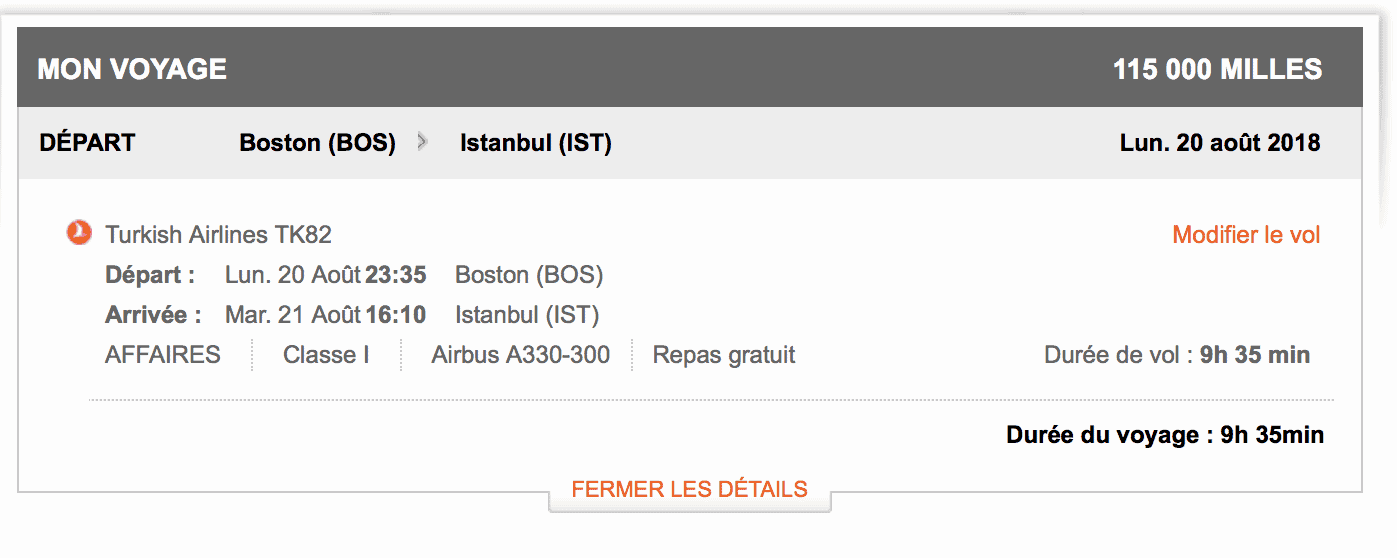Select the DÉPART section label

coord(87,143)
